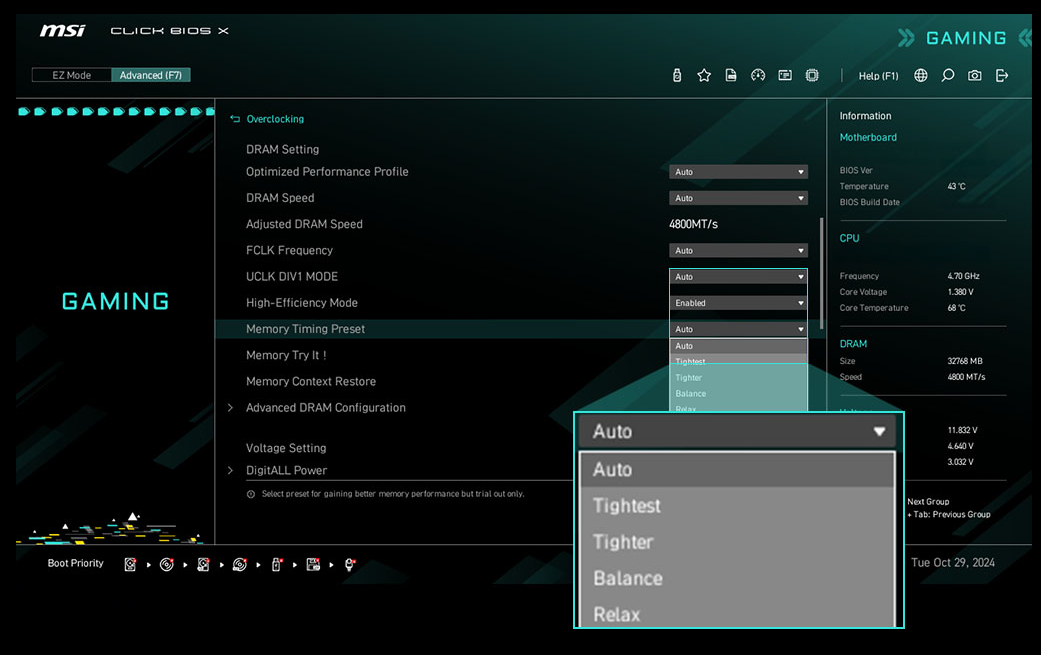Open the M-Flash USB drive icon

point(677,75)
